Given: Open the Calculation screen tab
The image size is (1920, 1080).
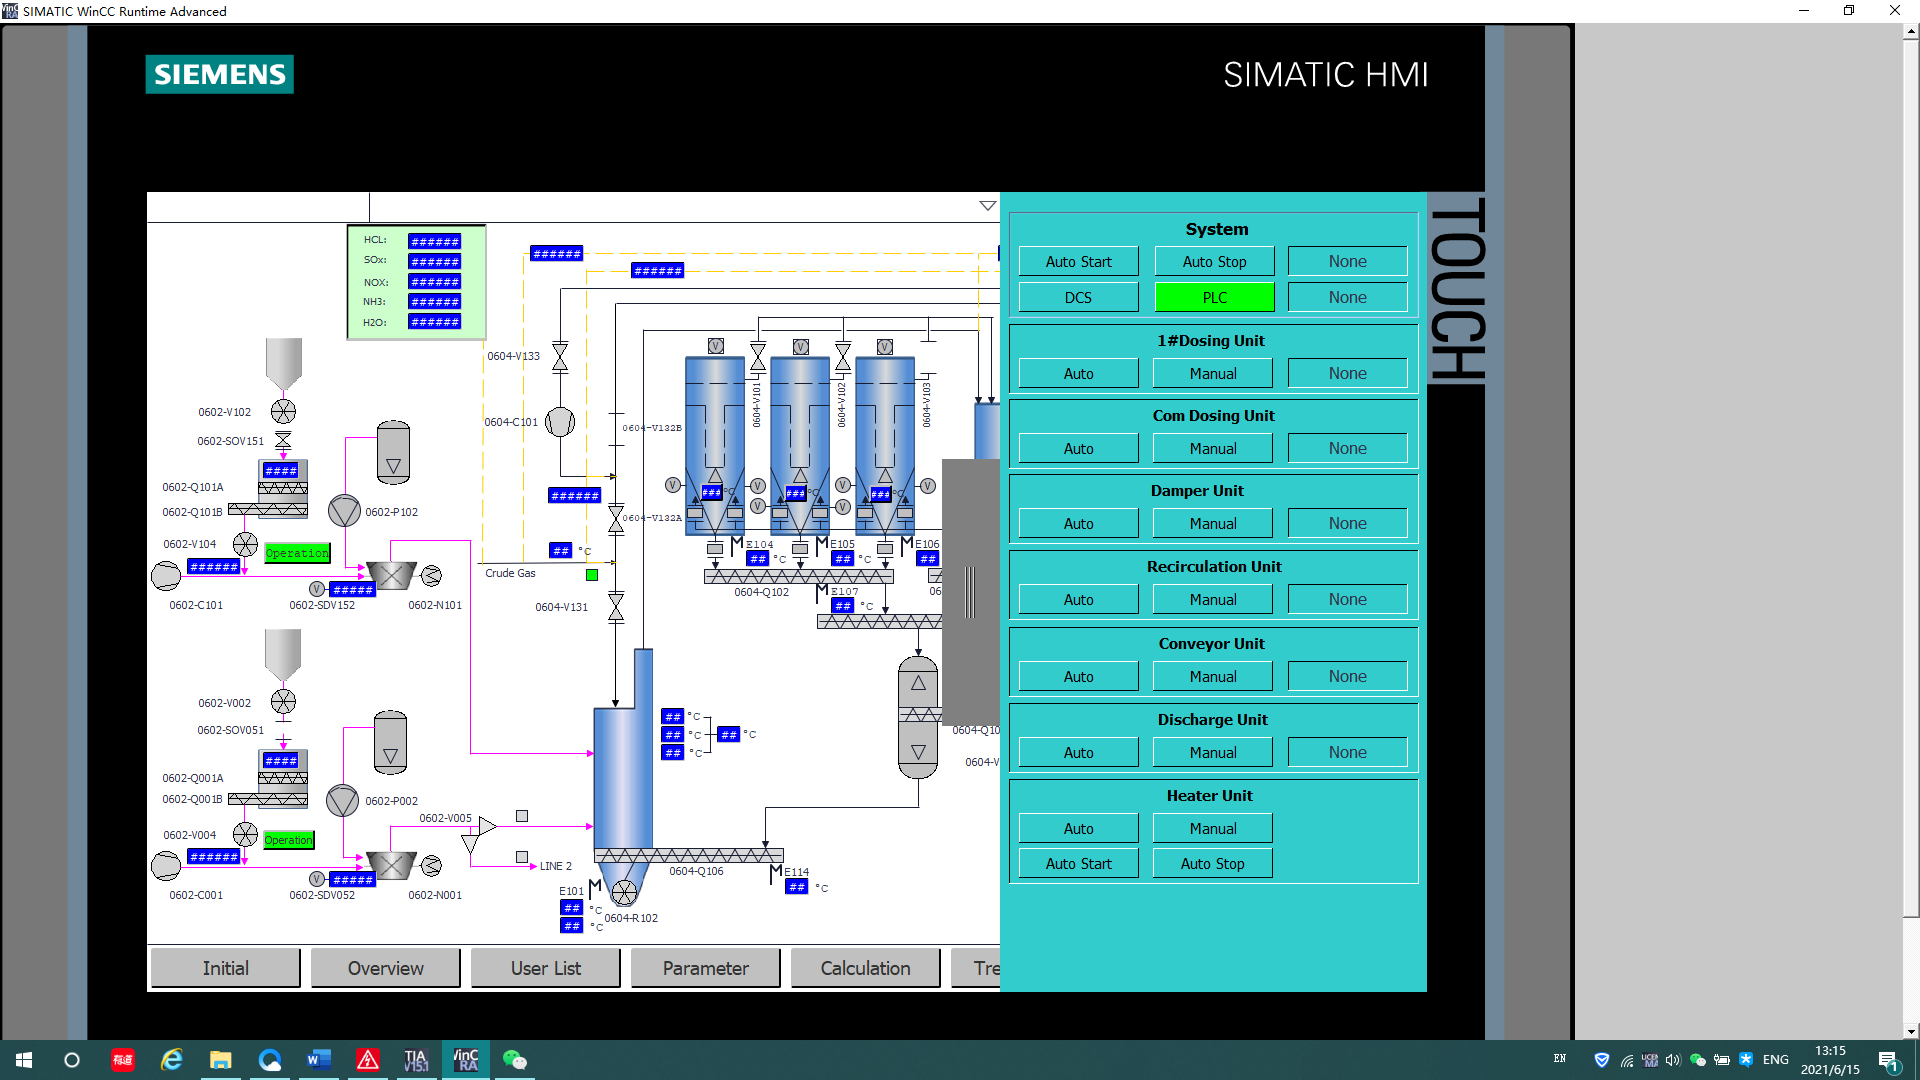Looking at the screenshot, I should (x=865, y=968).
